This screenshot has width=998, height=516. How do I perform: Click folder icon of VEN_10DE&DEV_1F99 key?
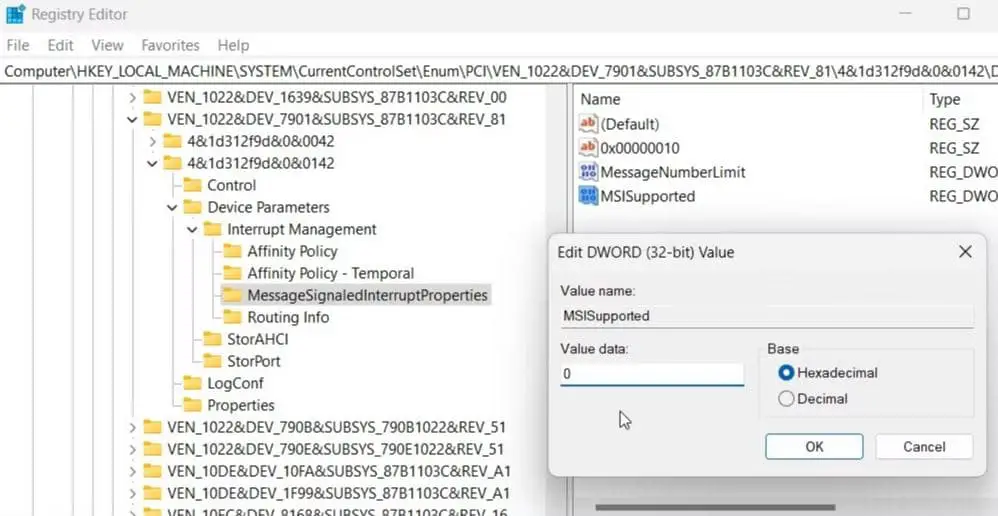click(x=152, y=493)
